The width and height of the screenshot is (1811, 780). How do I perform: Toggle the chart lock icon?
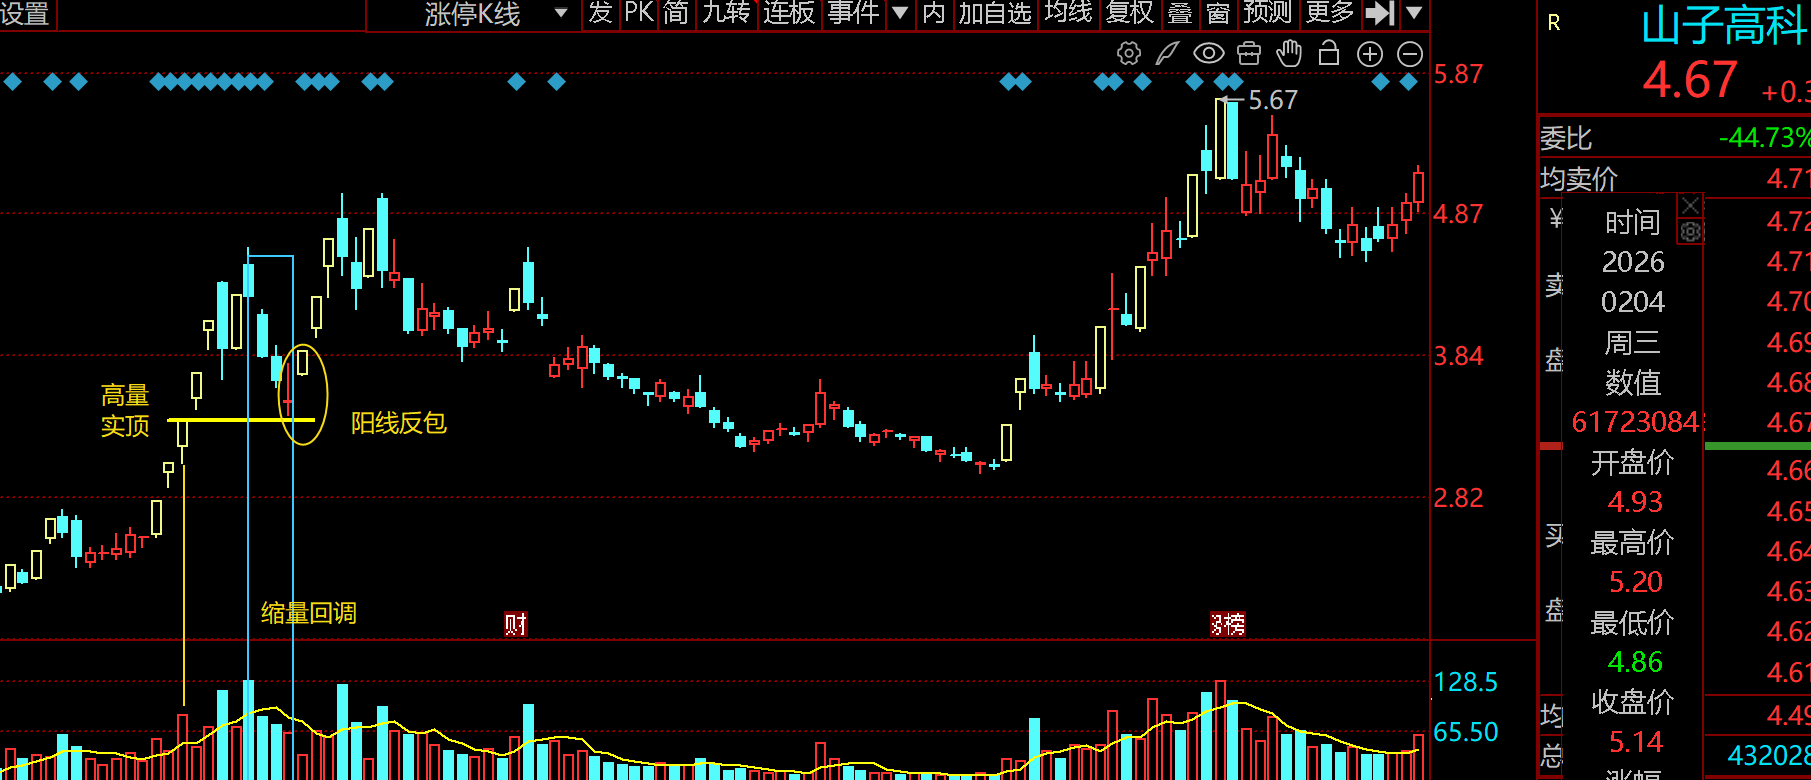click(x=1329, y=54)
